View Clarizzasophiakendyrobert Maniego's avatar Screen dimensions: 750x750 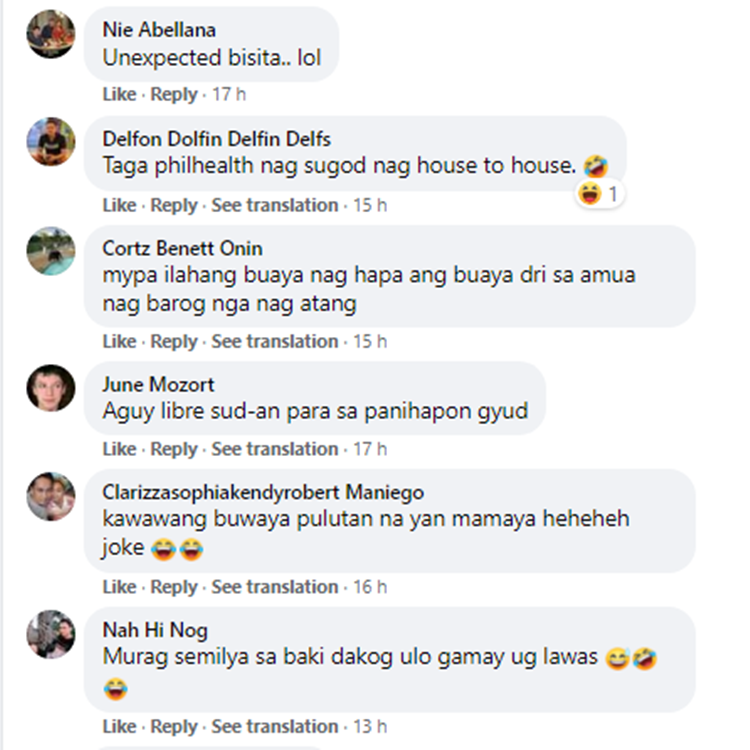pos(51,496)
